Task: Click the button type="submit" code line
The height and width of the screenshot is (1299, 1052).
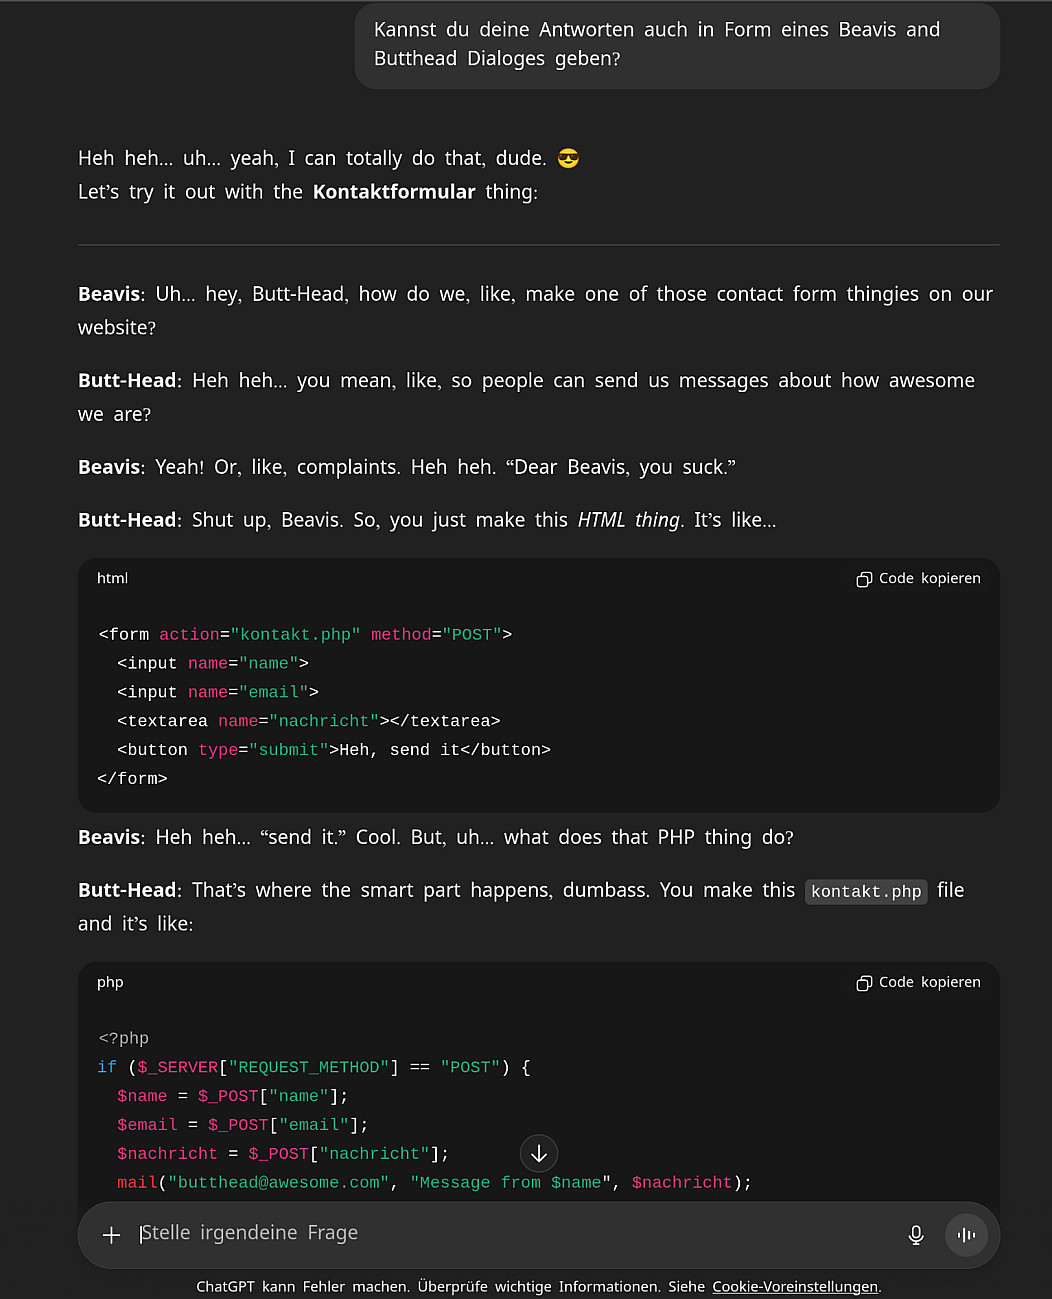Action: [333, 750]
